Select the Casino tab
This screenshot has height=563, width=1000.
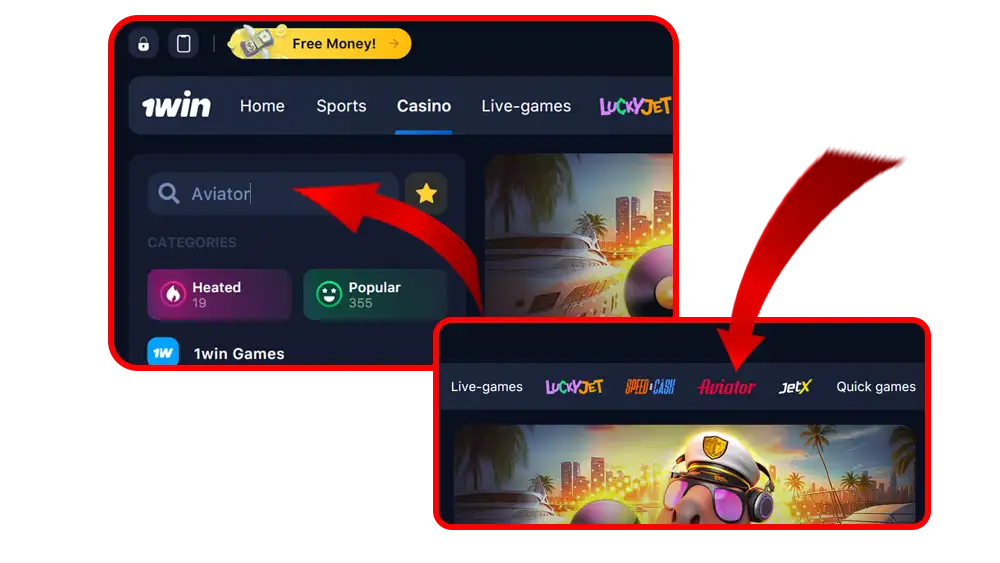tap(423, 106)
